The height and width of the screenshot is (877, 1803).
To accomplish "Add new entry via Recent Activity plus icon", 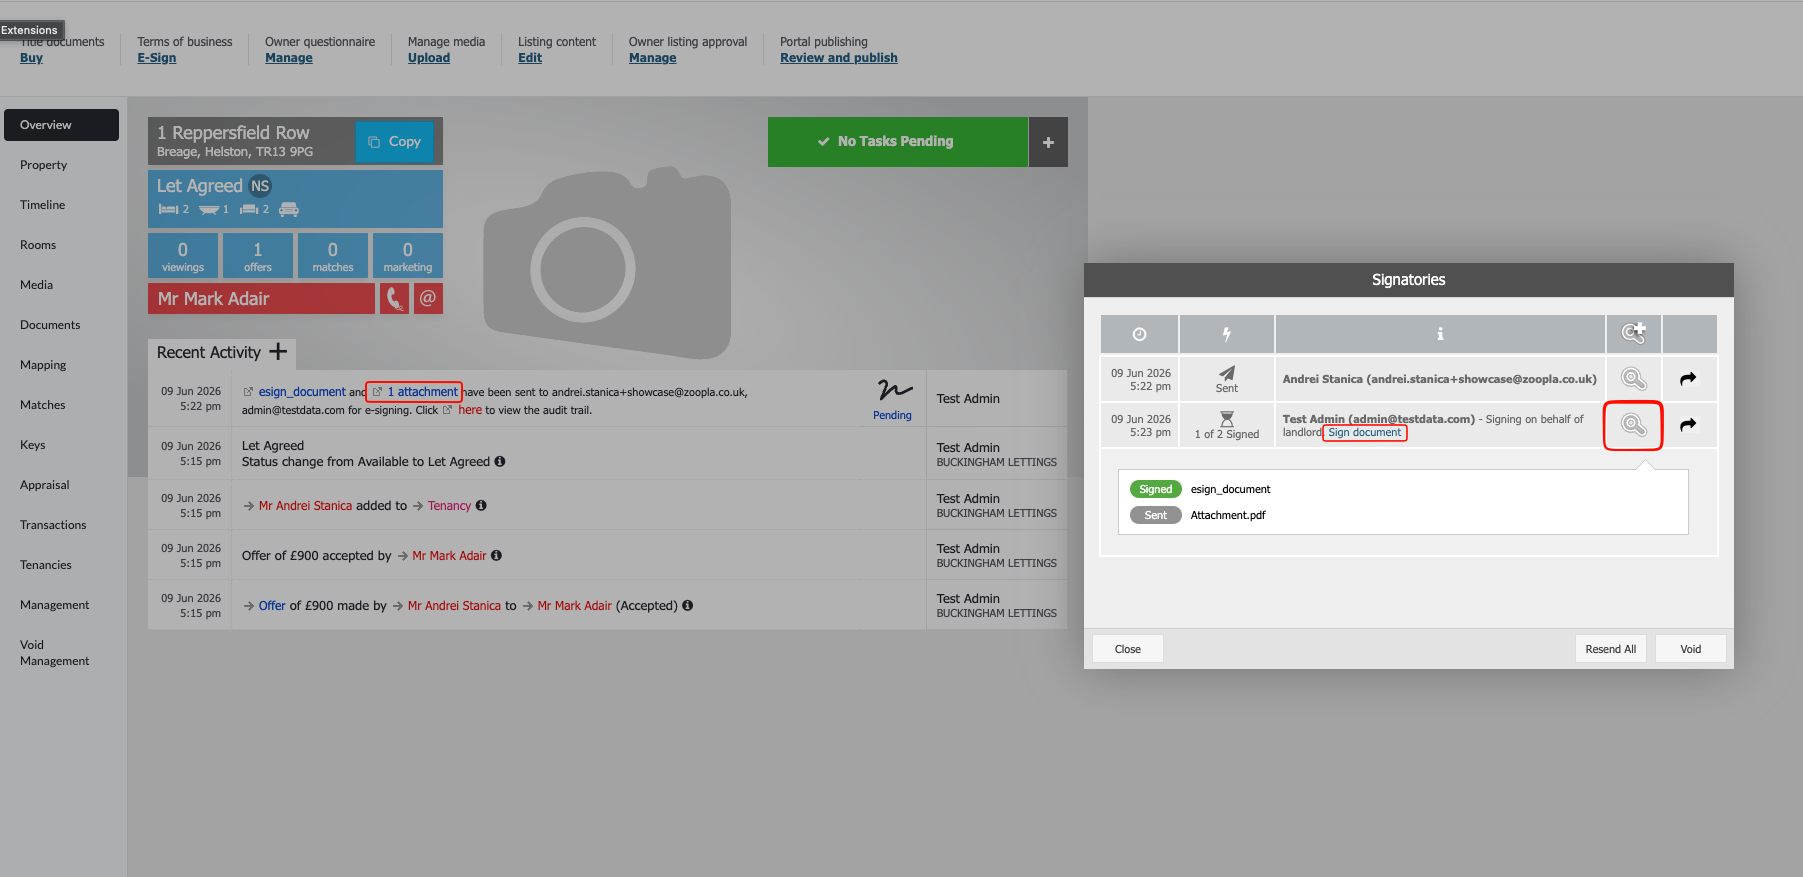I will 278,352.
